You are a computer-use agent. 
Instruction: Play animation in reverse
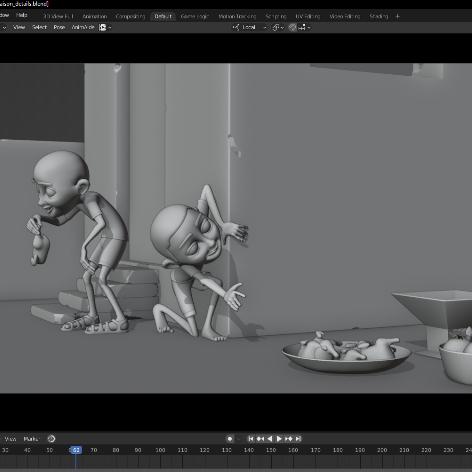coord(270,439)
